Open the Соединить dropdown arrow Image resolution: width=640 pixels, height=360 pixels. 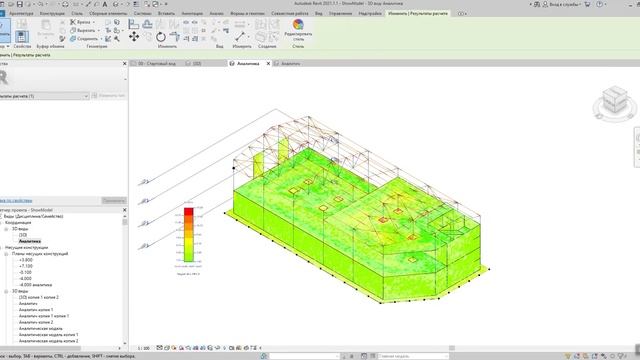click(101, 39)
